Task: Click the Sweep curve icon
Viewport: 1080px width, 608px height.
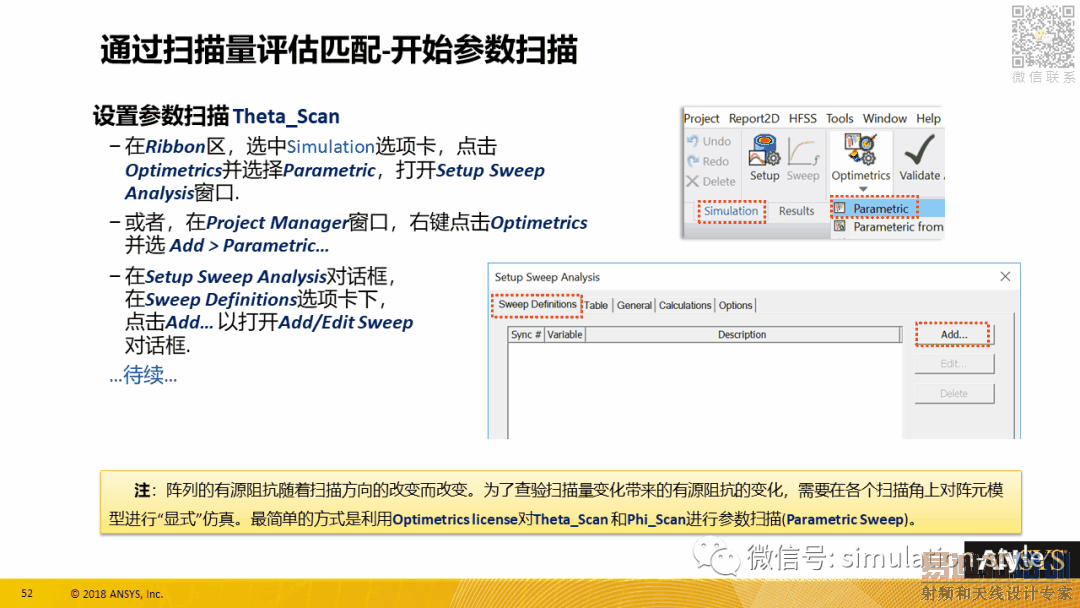Action: (x=803, y=151)
